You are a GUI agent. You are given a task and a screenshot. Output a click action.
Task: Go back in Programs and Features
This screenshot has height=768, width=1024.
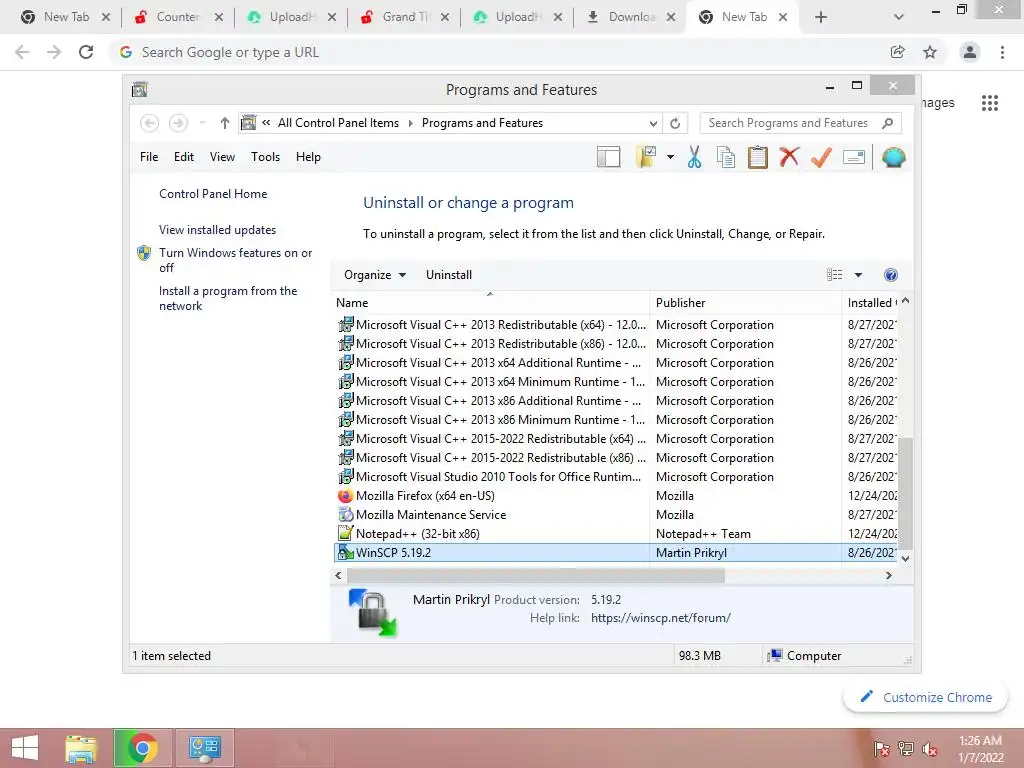click(150, 123)
